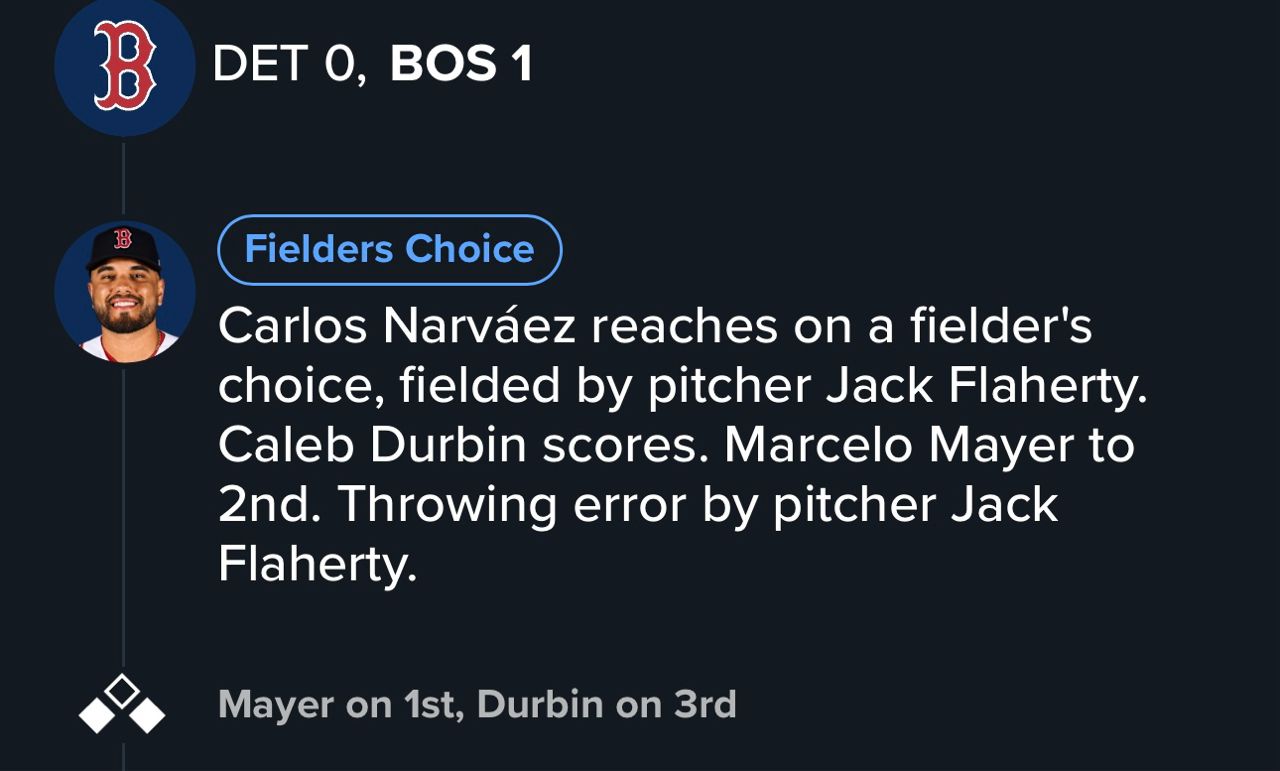Click the timeline line between logo and headshot
Viewport: 1280px width, 771px height.
click(124, 178)
